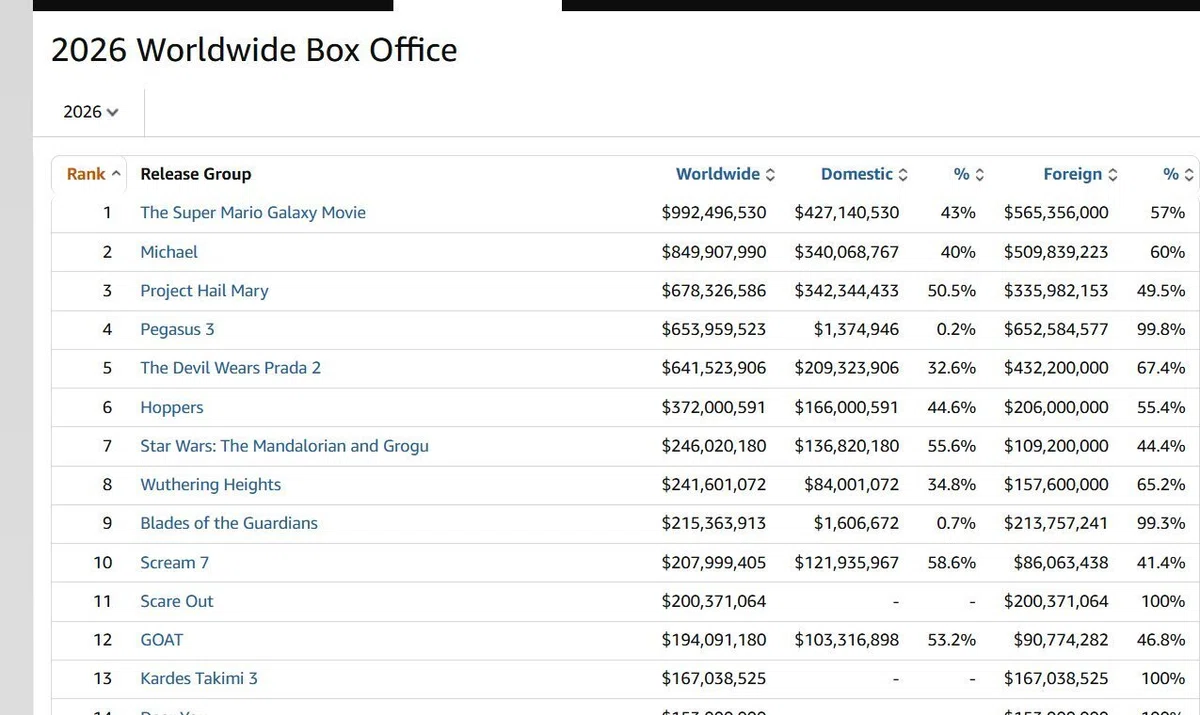View Project Hail Mary details
Viewport: 1200px width, 715px height.
pyautogui.click(x=204, y=291)
